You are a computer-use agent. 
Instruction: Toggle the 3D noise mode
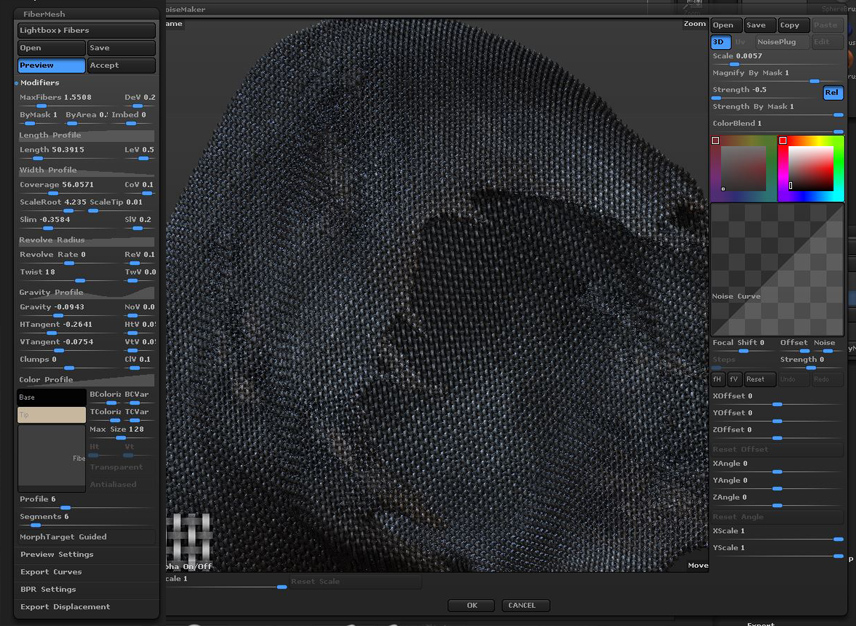721,42
